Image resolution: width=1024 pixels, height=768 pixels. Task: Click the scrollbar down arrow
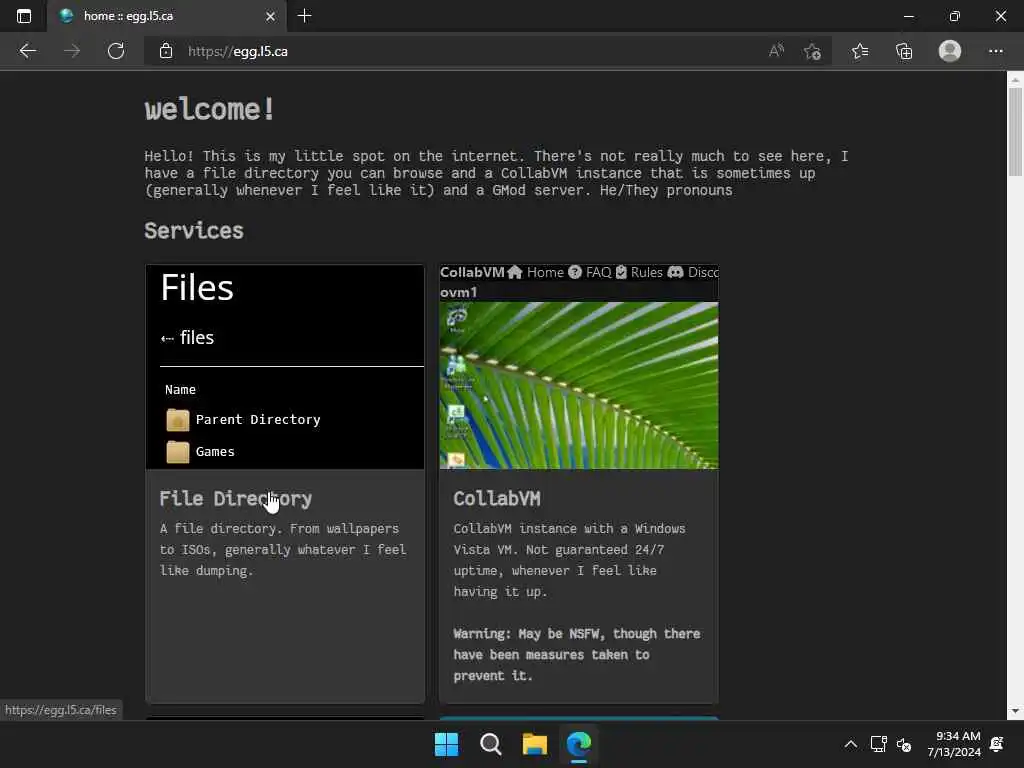(1015, 711)
